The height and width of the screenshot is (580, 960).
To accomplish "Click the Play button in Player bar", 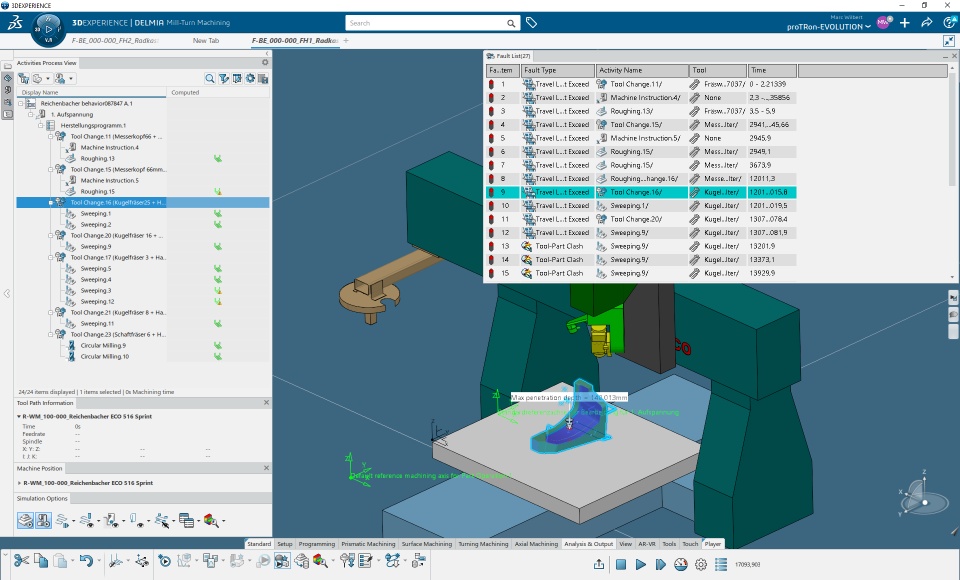I will click(x=640, y=565).
